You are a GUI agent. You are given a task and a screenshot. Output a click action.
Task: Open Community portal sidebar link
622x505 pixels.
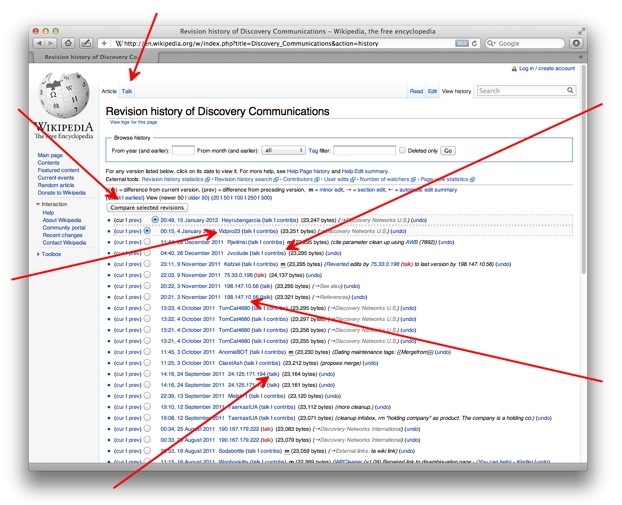64,227
